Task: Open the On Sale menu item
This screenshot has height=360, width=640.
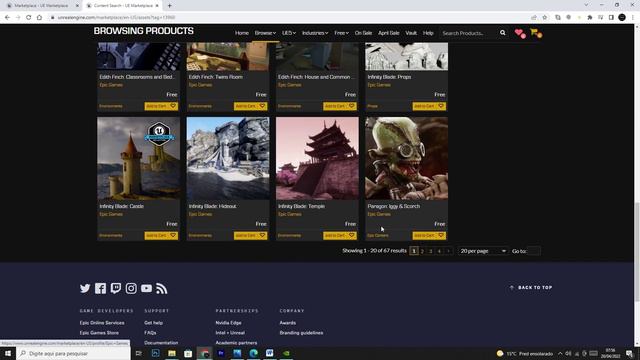Action: tap(363, 33)
